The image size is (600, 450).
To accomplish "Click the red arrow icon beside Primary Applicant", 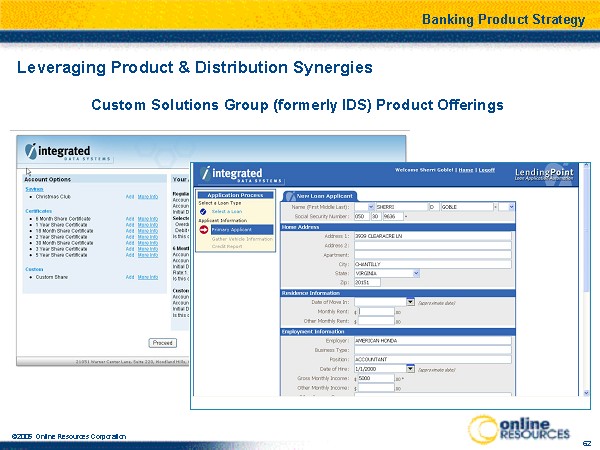I will pos(202,229).
